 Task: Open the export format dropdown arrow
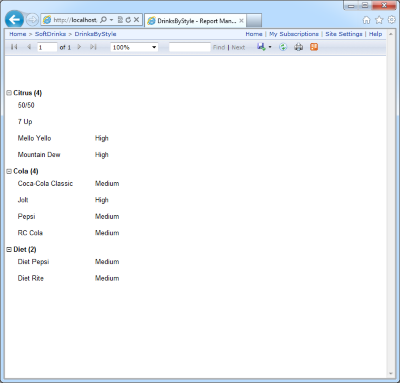tap(270, 47)
